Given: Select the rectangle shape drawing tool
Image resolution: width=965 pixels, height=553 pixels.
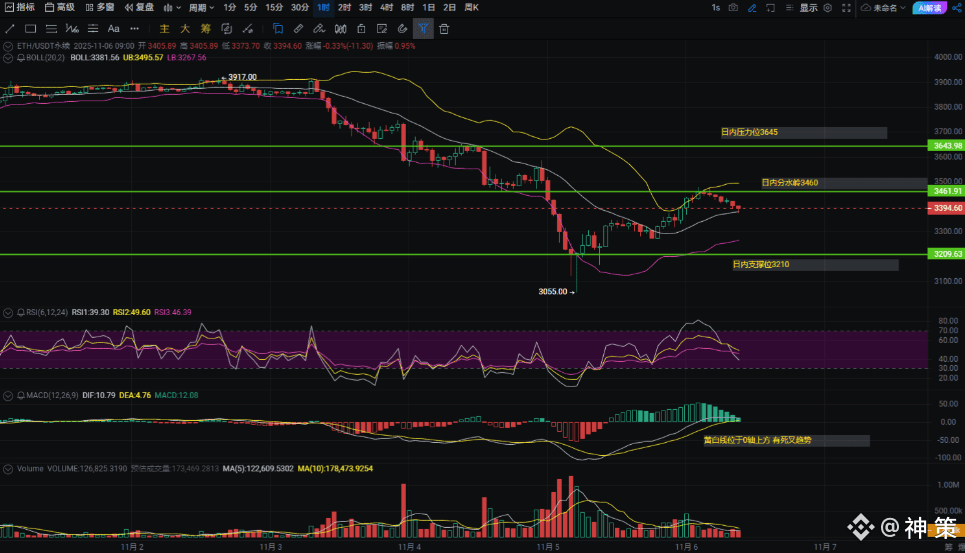Looking at the screenshot, I should tap(32, 29).
